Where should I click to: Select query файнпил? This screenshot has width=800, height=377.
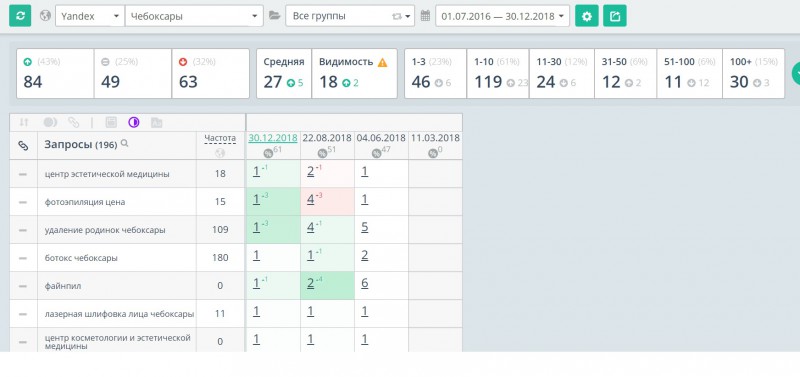point(63,286)
